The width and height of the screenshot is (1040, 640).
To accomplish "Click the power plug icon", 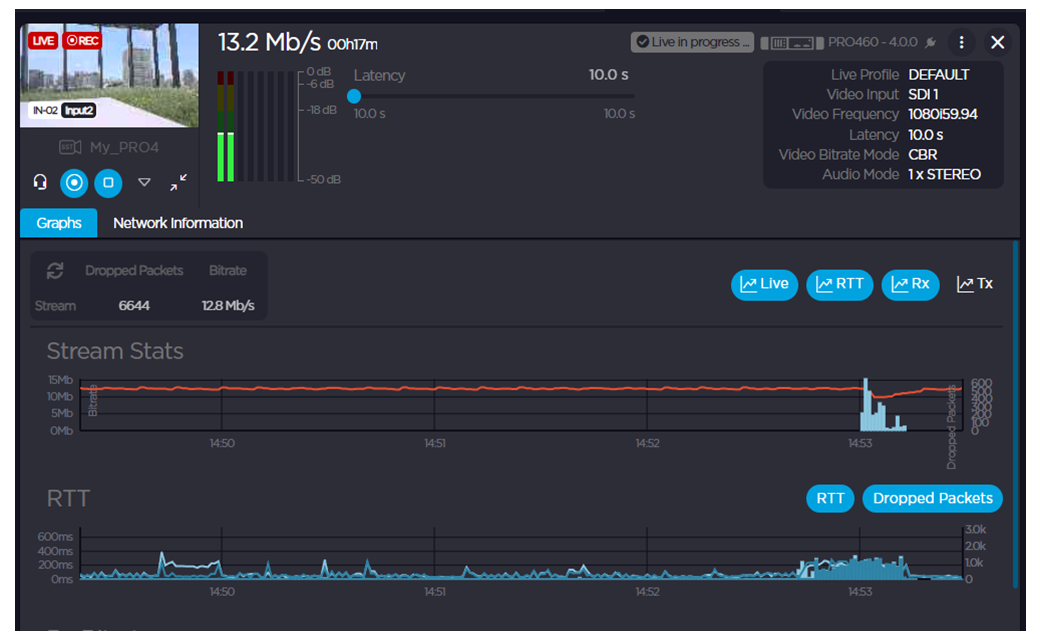I will (x=931, y=42).
